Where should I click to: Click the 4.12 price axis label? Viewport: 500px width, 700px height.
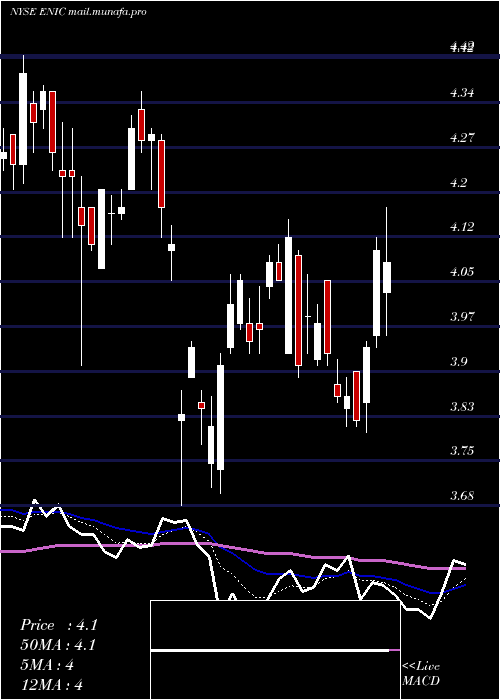[462, 227]
